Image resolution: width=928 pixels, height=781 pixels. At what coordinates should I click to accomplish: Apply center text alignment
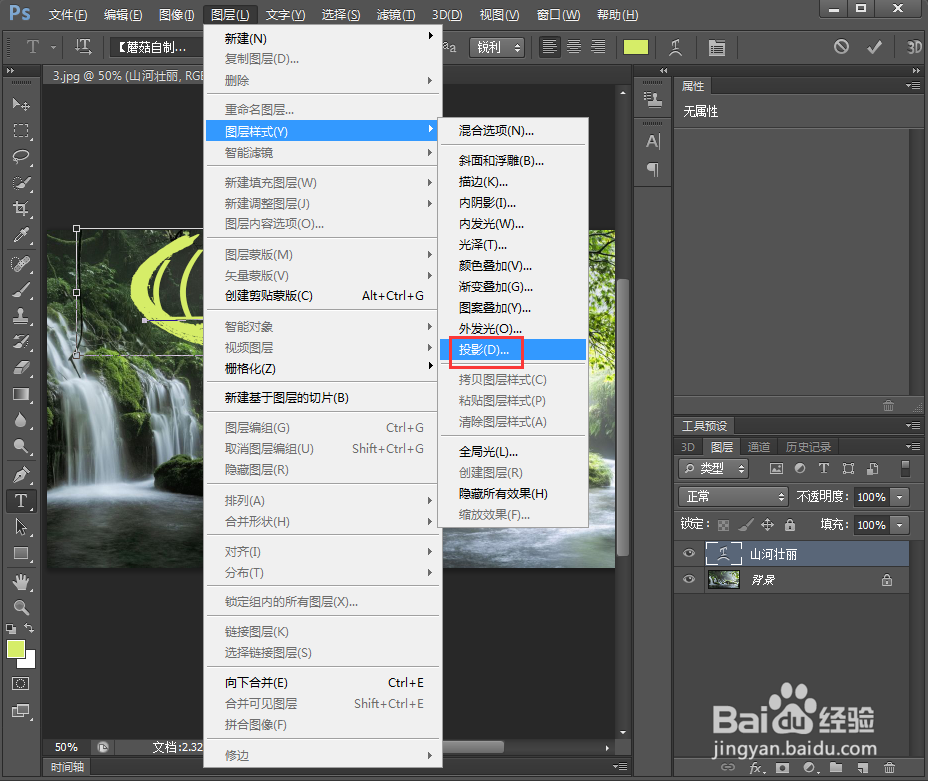click(x=574, y=47)
